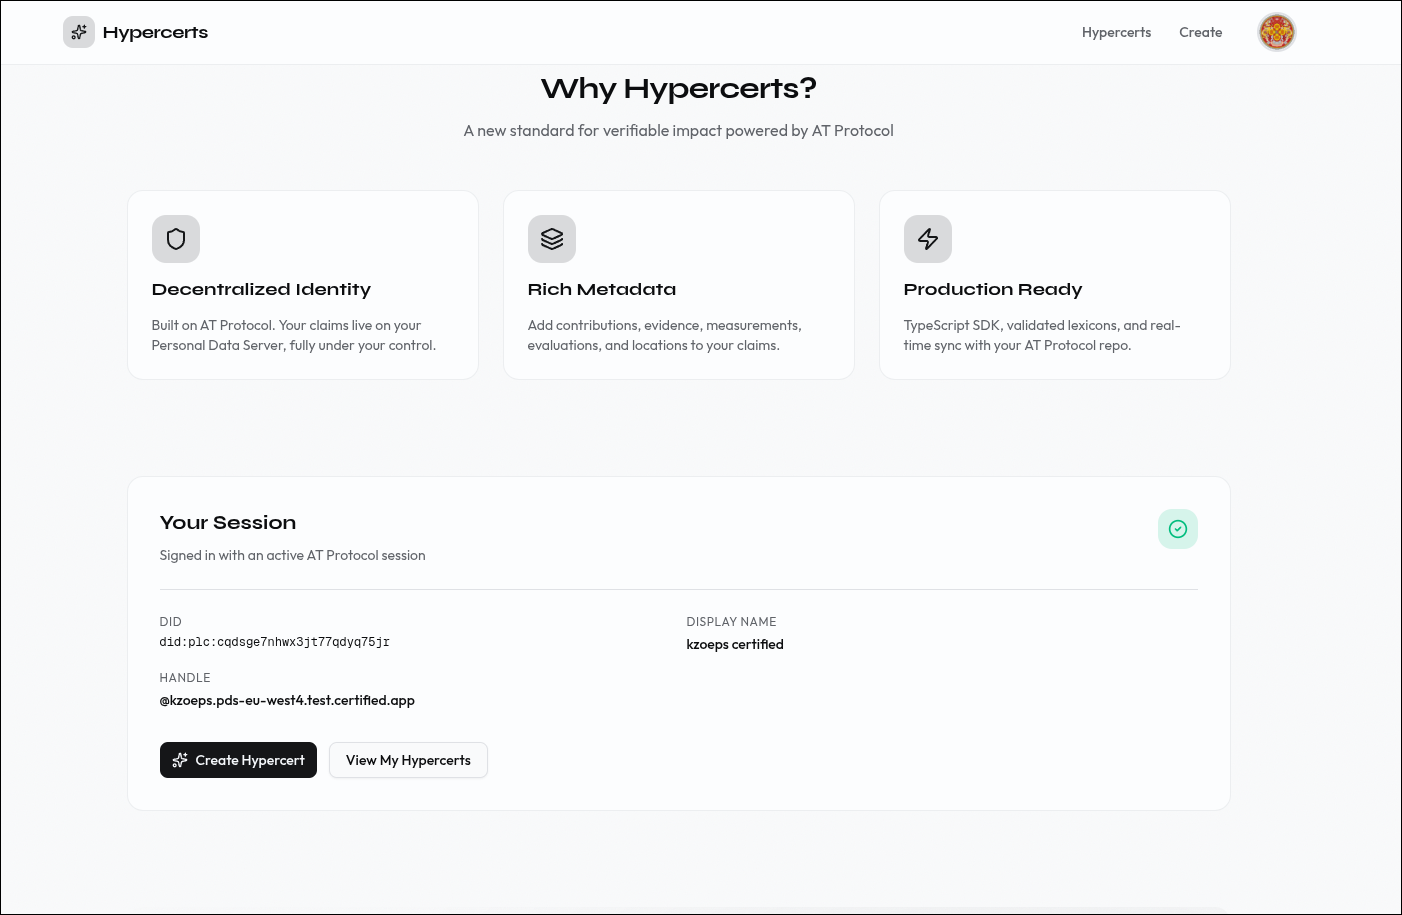Click the Decentralized Identity card heading
The width and height of the screenshot is (1402, 915).
tap(261, 289)
